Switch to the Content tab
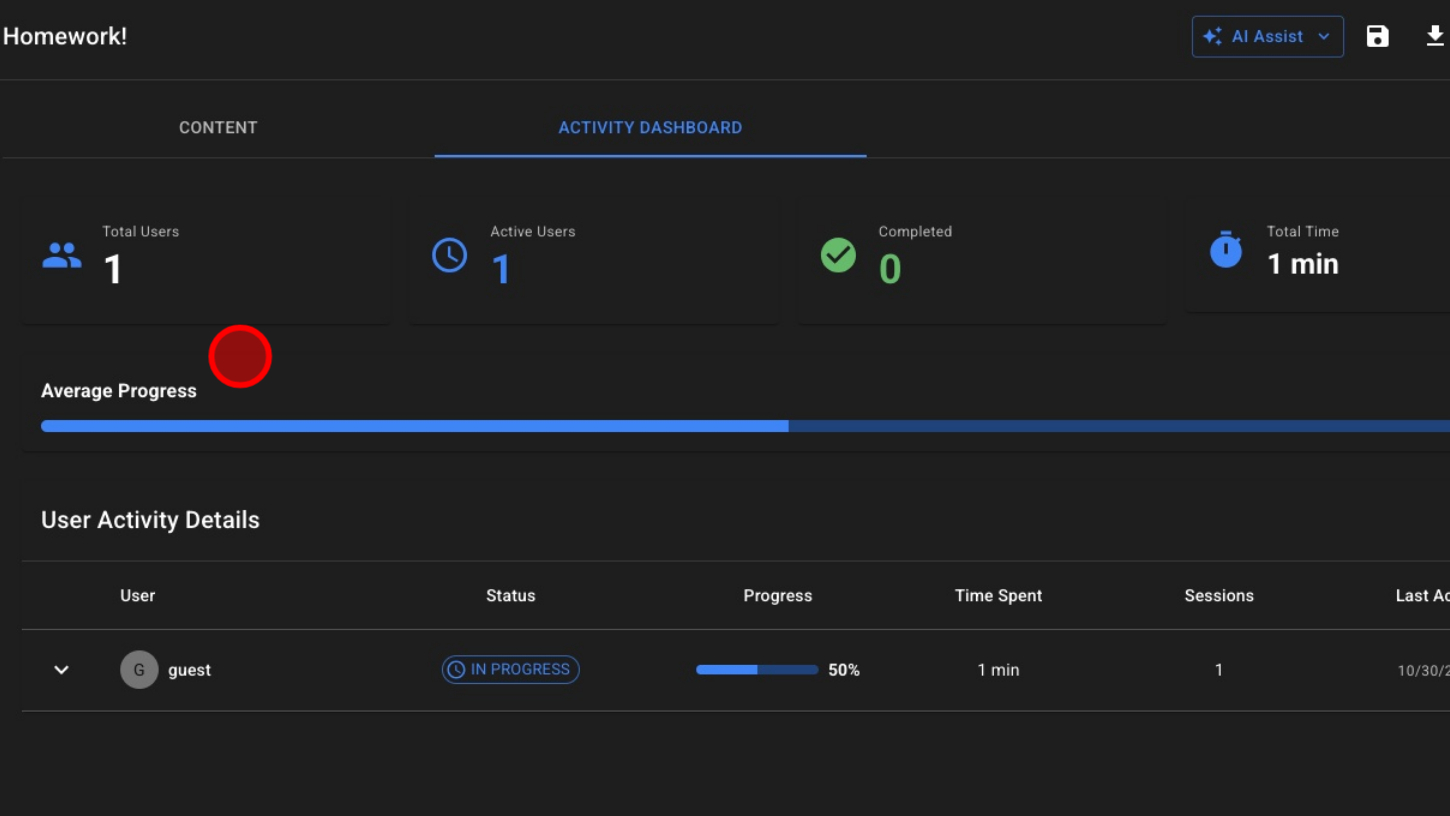 point(218,128)
